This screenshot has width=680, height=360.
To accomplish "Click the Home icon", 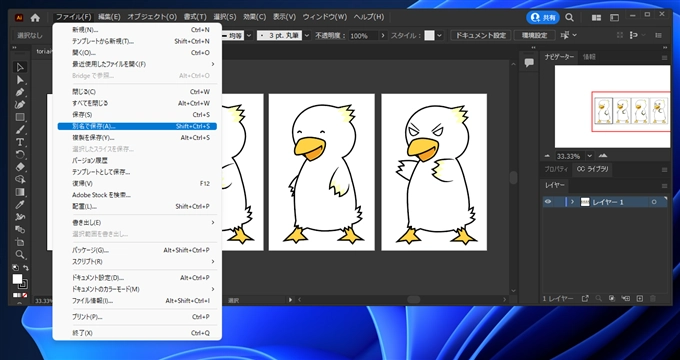I will click(x=35, y=18).
